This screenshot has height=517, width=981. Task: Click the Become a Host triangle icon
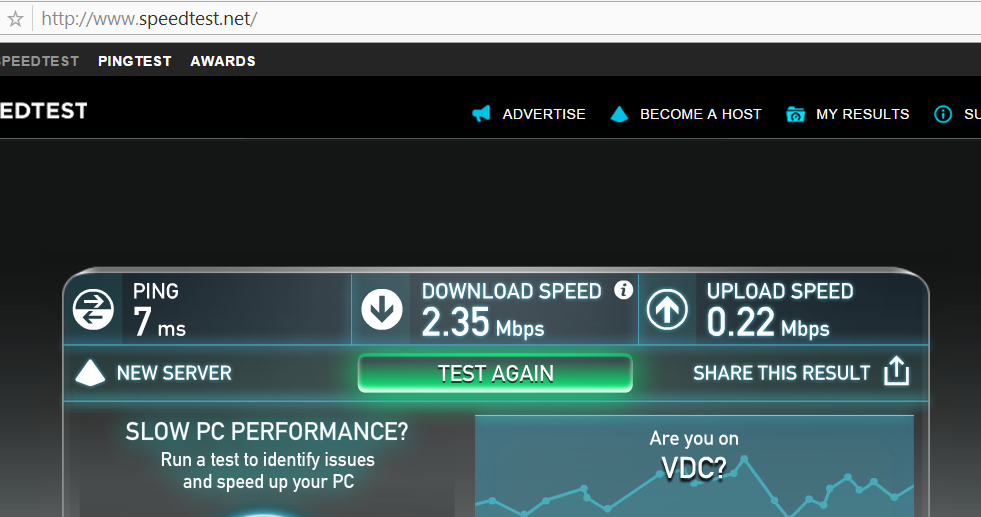[619, 114]
